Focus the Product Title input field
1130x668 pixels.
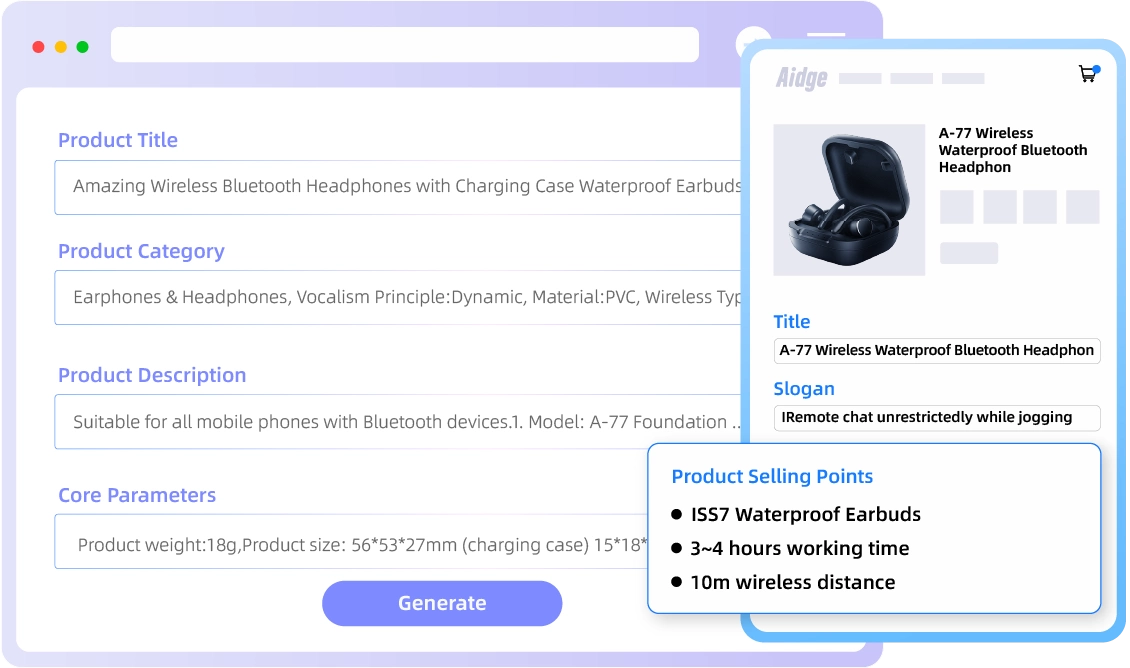coord(398,187)
